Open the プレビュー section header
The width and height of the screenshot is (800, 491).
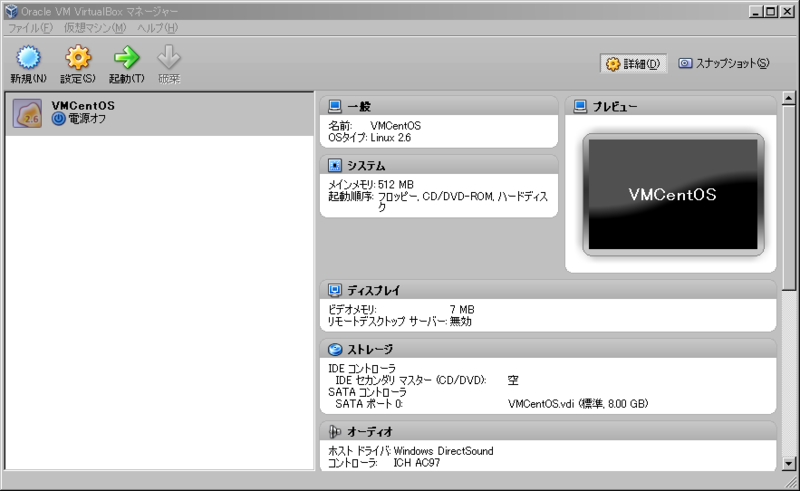pyautogui.click(x=615, y=106)
